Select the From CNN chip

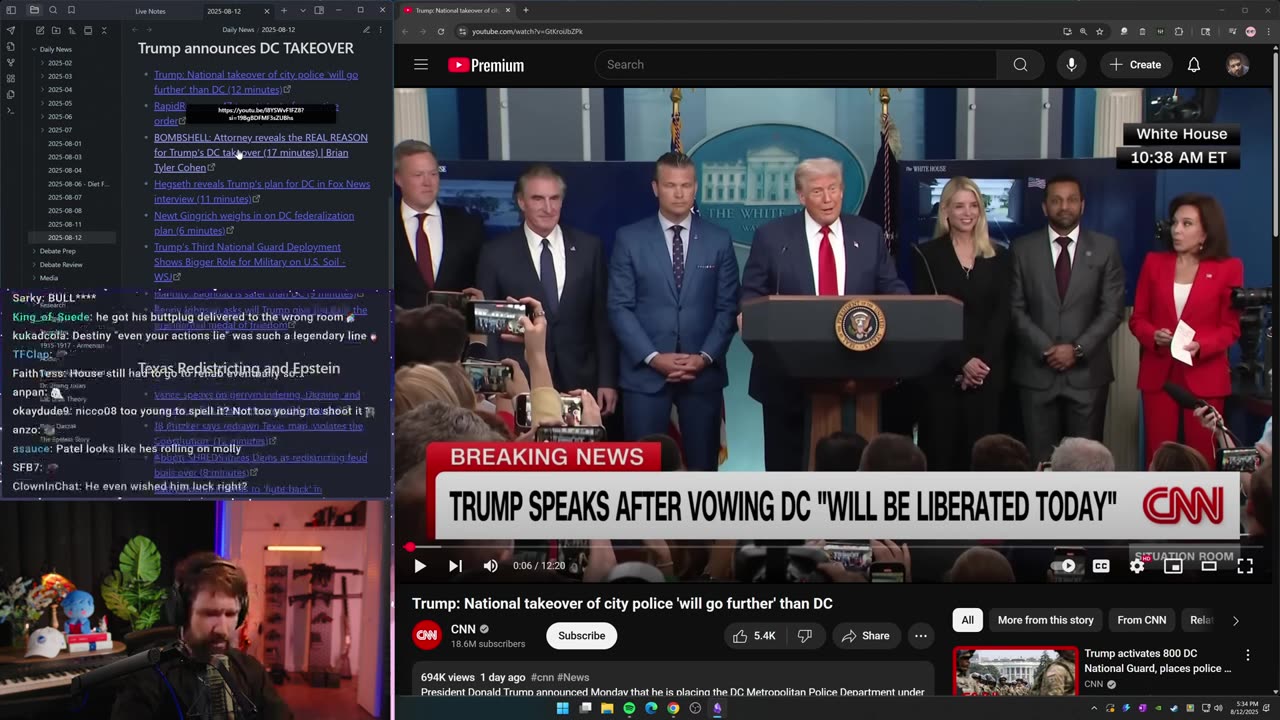(1141, 620)
